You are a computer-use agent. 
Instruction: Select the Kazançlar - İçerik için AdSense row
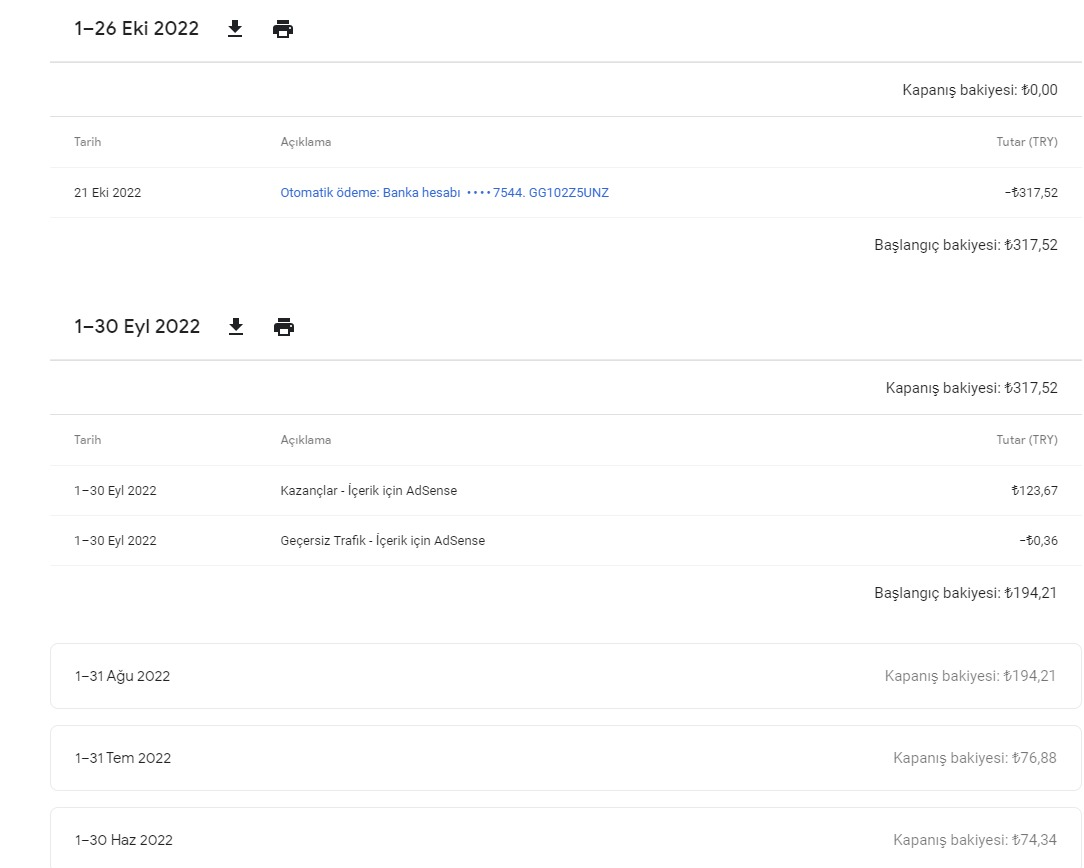point(566,491)
